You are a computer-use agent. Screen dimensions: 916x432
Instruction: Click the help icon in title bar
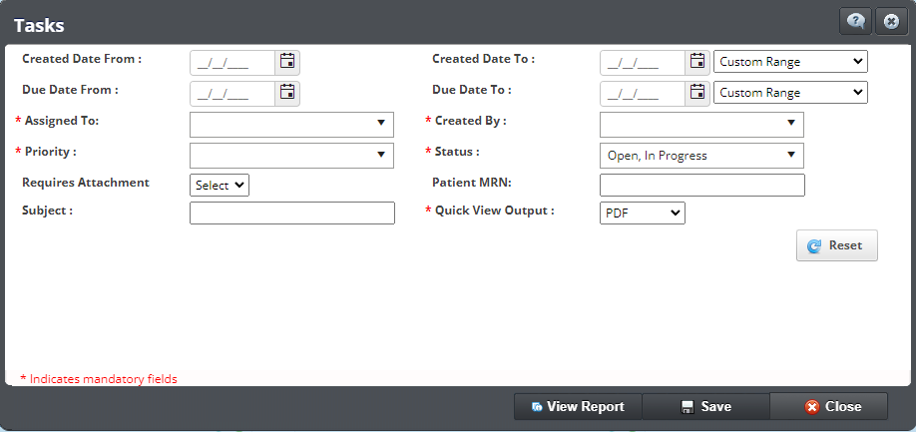point(856,21)
